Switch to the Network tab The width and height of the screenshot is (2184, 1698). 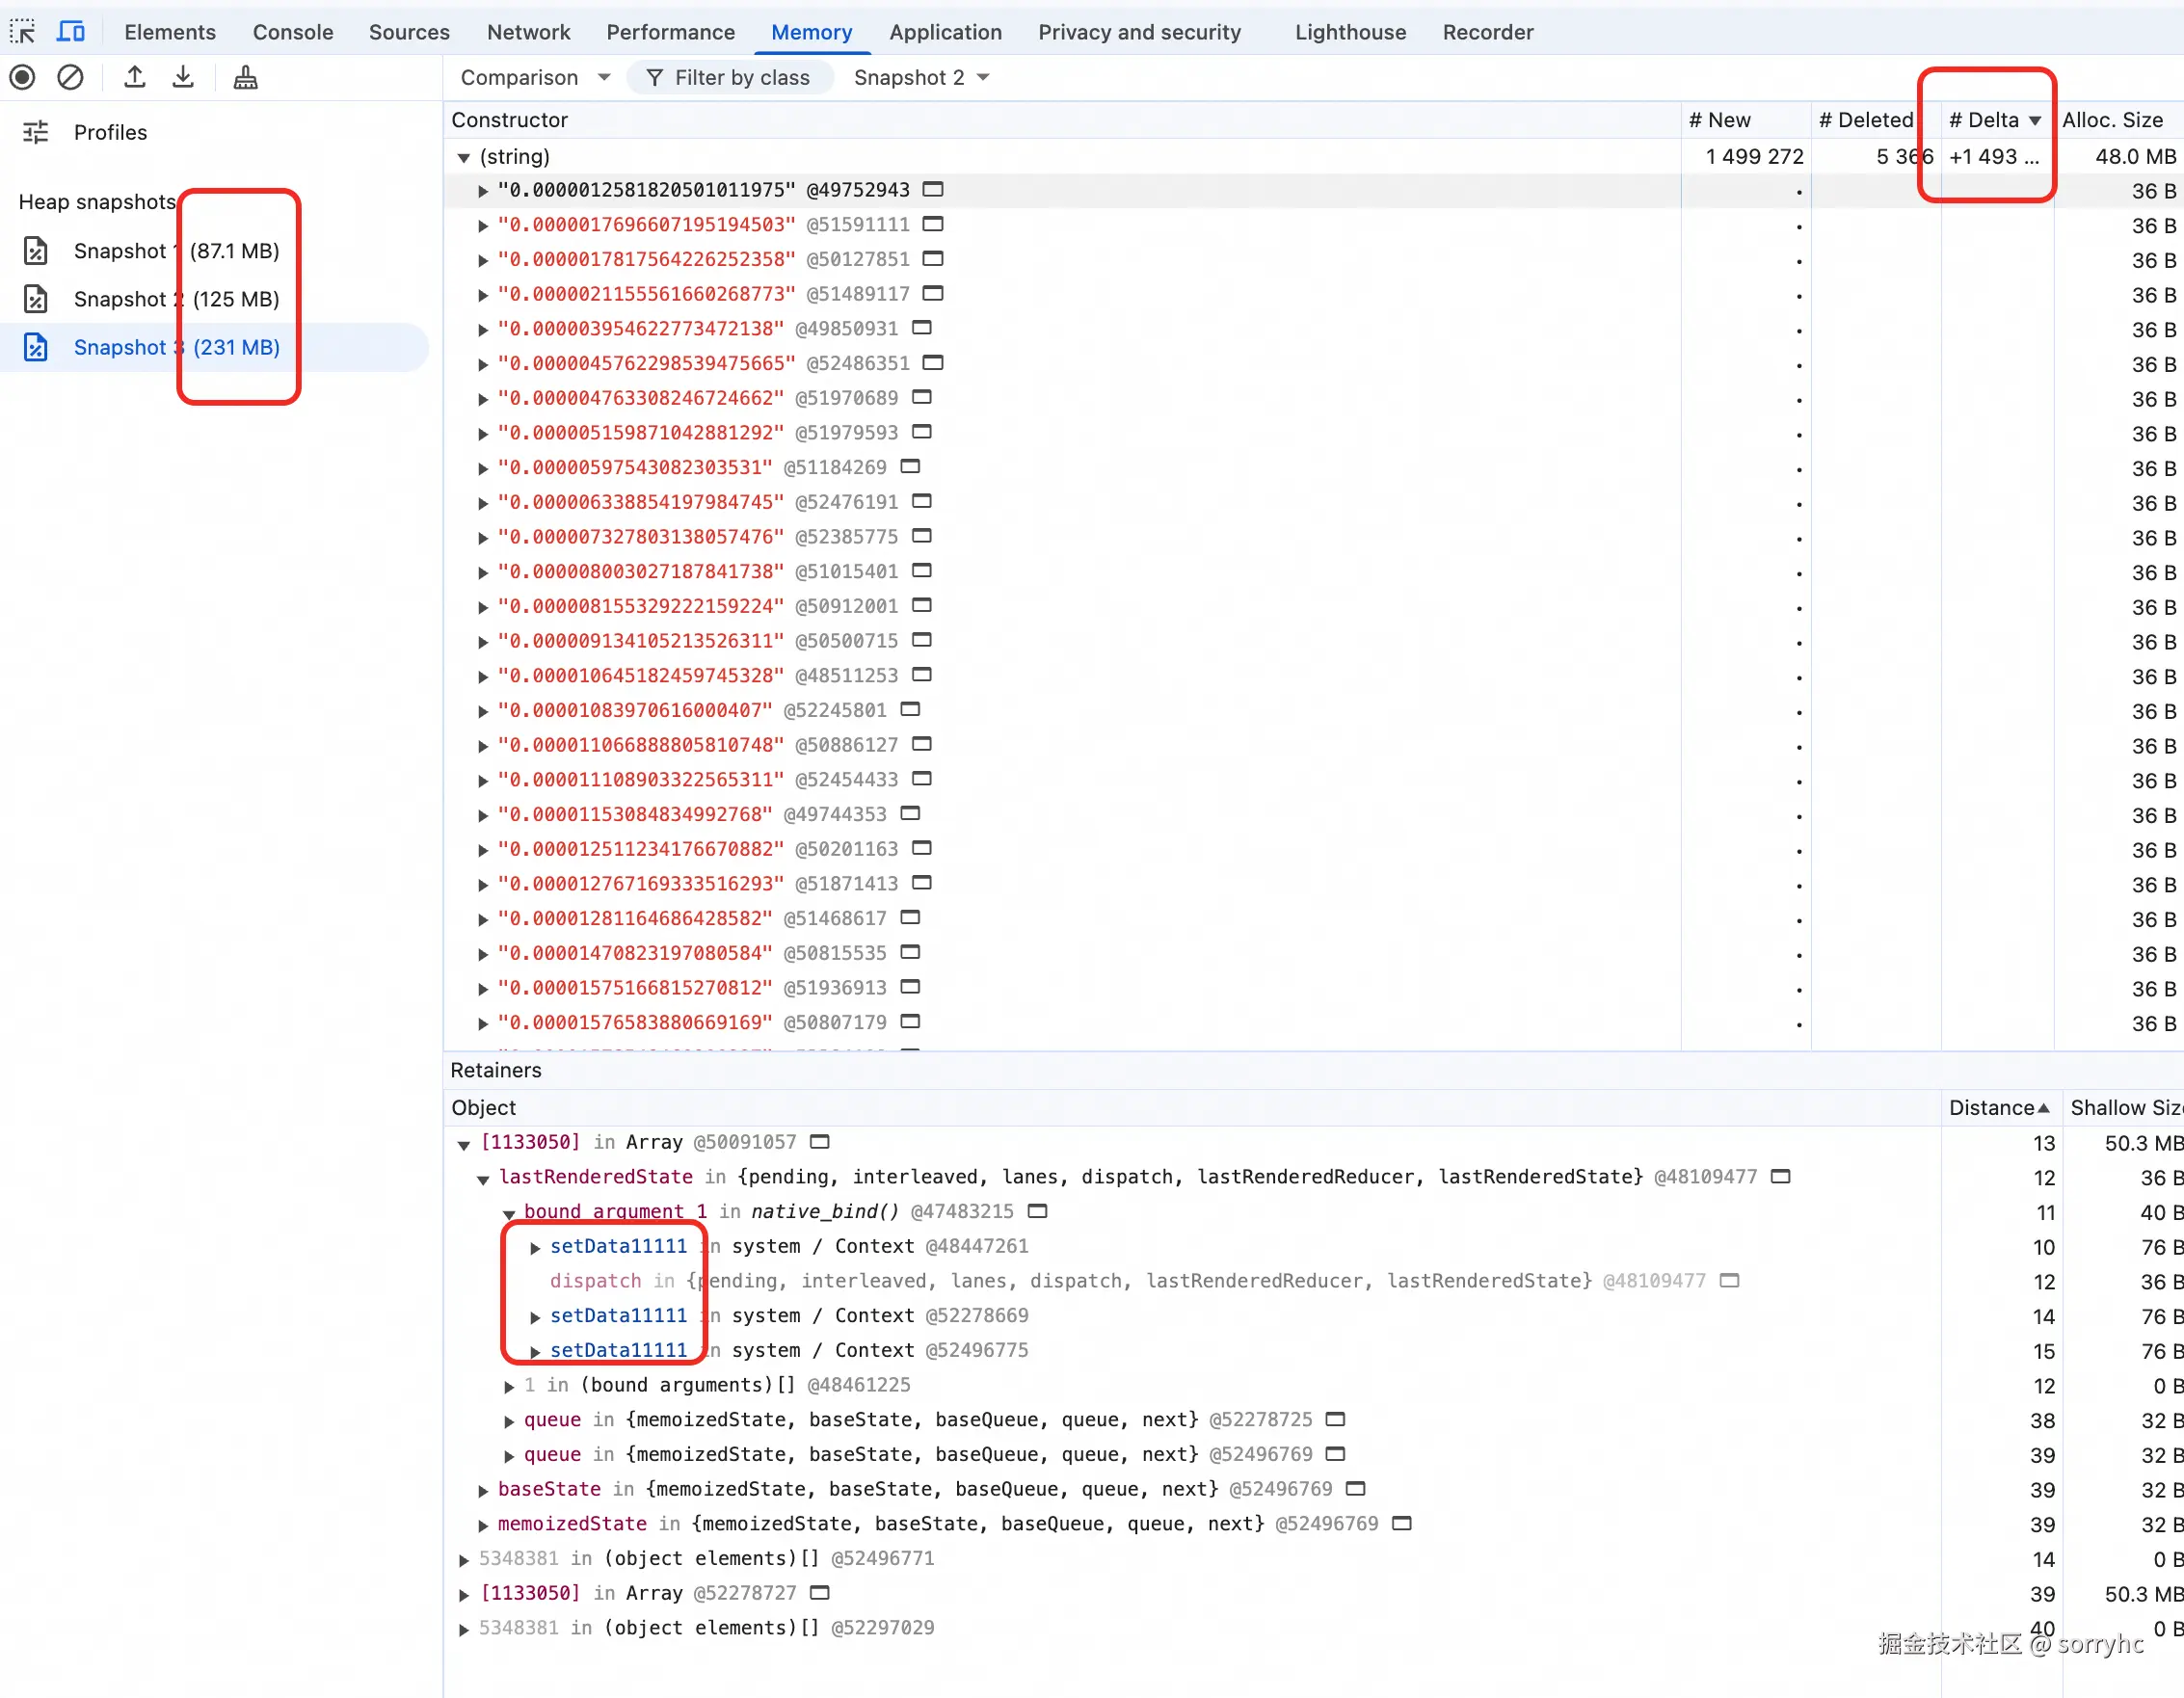coord(528,32)
